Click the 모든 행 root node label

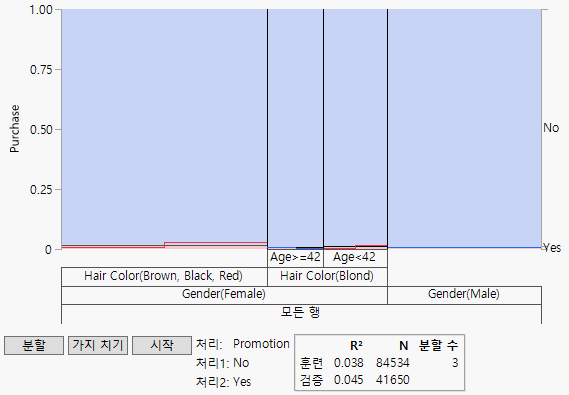pos(300,312)
